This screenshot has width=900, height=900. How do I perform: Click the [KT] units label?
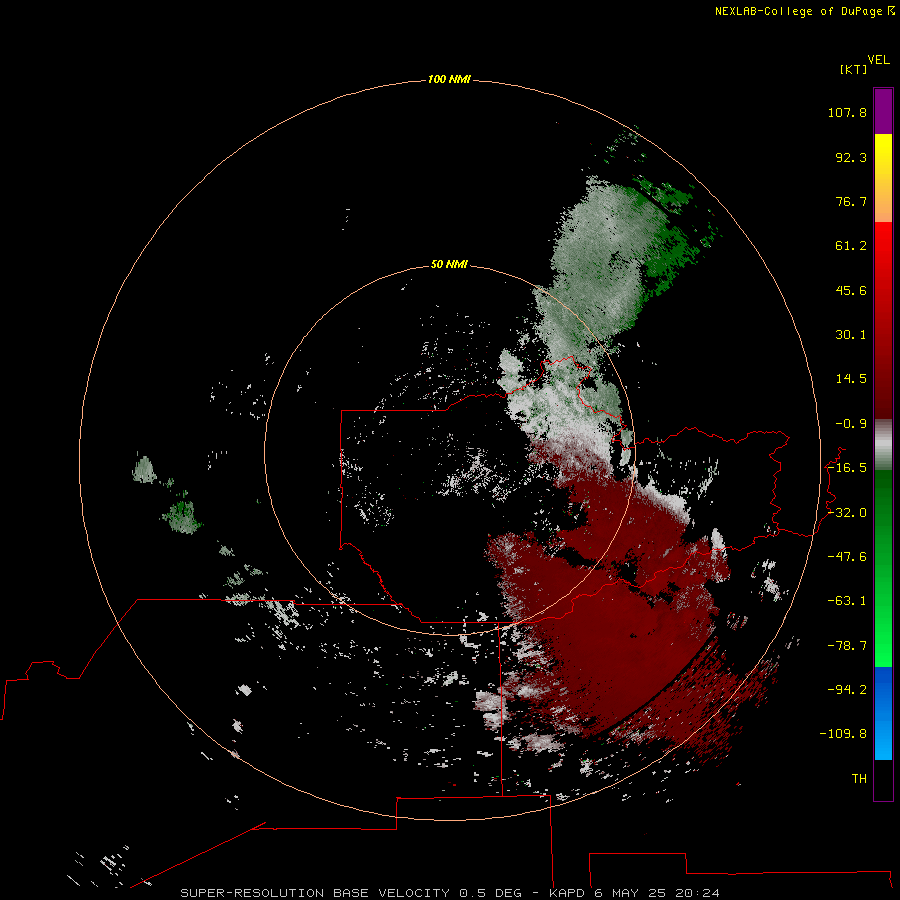click(x=854, y=69)
